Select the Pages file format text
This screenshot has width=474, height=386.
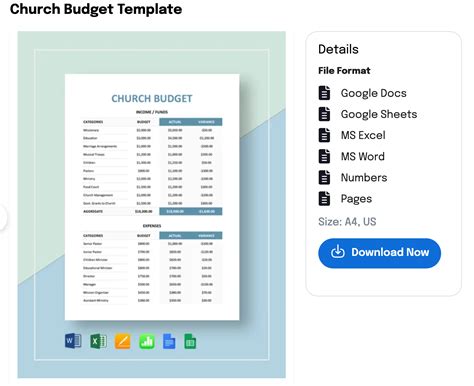tap(356, 199)
